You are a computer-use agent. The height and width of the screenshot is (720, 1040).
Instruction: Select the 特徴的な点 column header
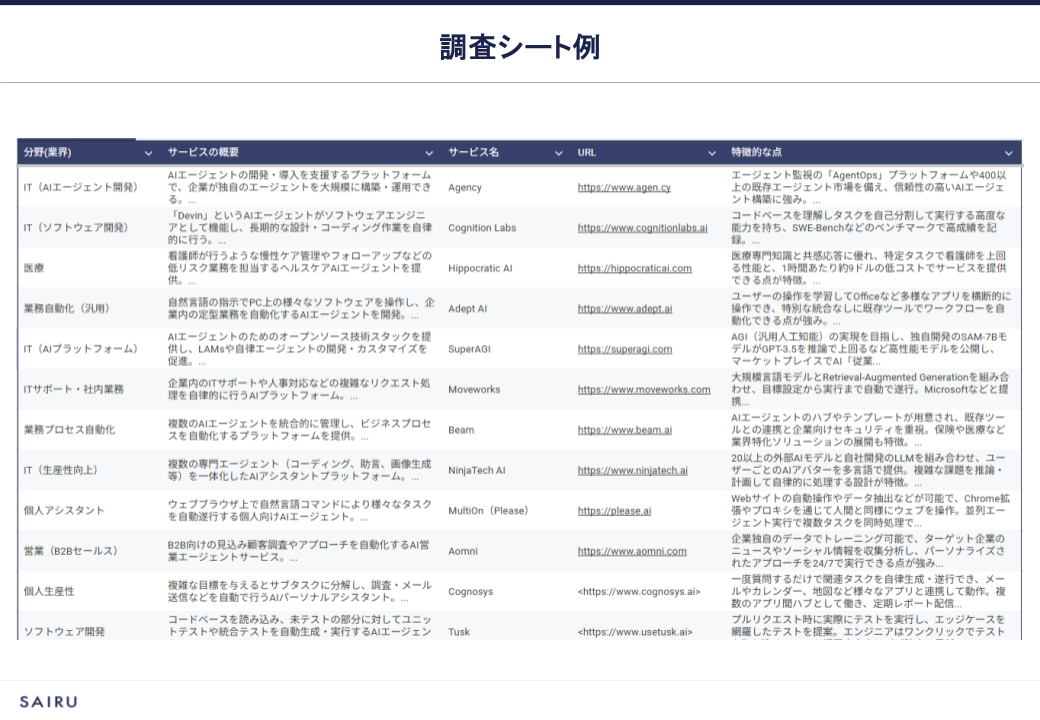click(x=757, y=153)
